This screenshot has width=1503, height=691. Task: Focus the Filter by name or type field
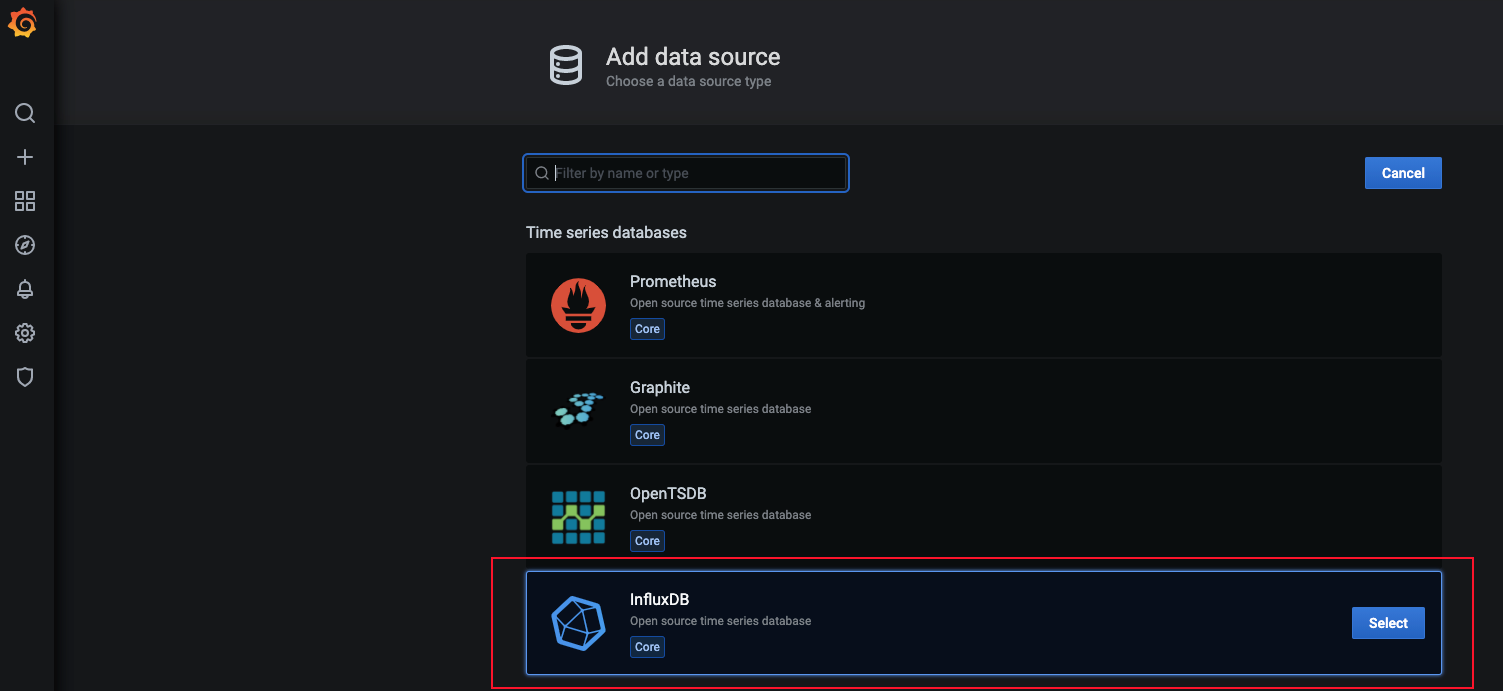coord(686,173)
